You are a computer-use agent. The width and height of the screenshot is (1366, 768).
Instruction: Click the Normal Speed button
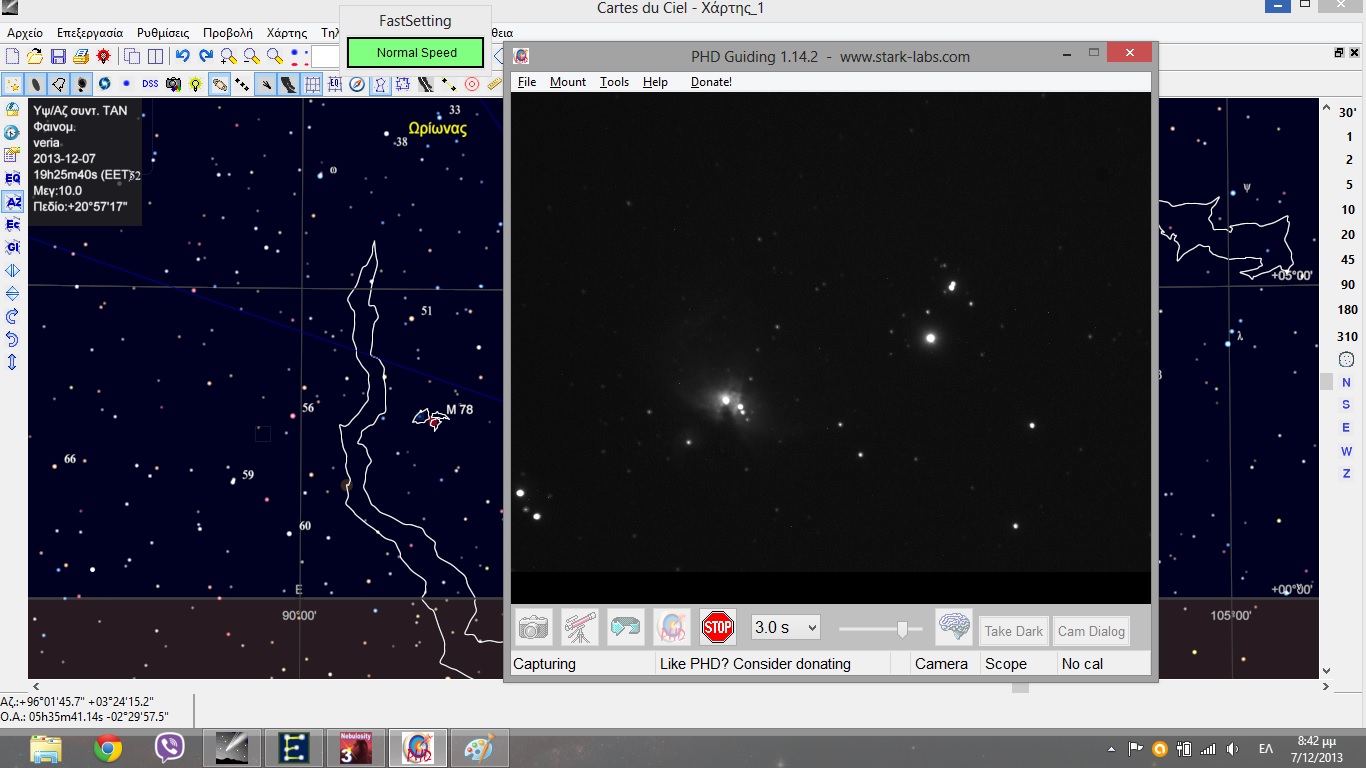[x=416, y=53]
